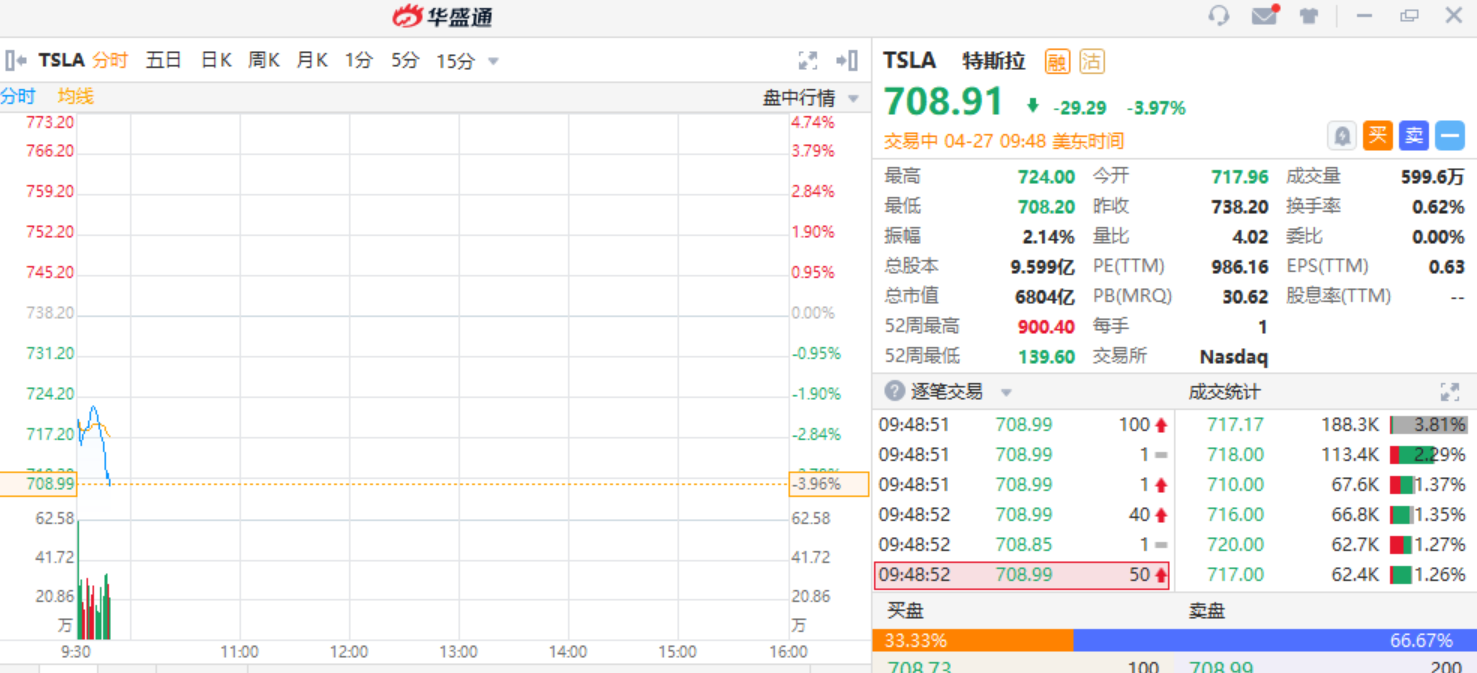Viewport: 1477px width, 673px height.
Task: Switch to the 五日 chart tab
Action: point(163,61)
